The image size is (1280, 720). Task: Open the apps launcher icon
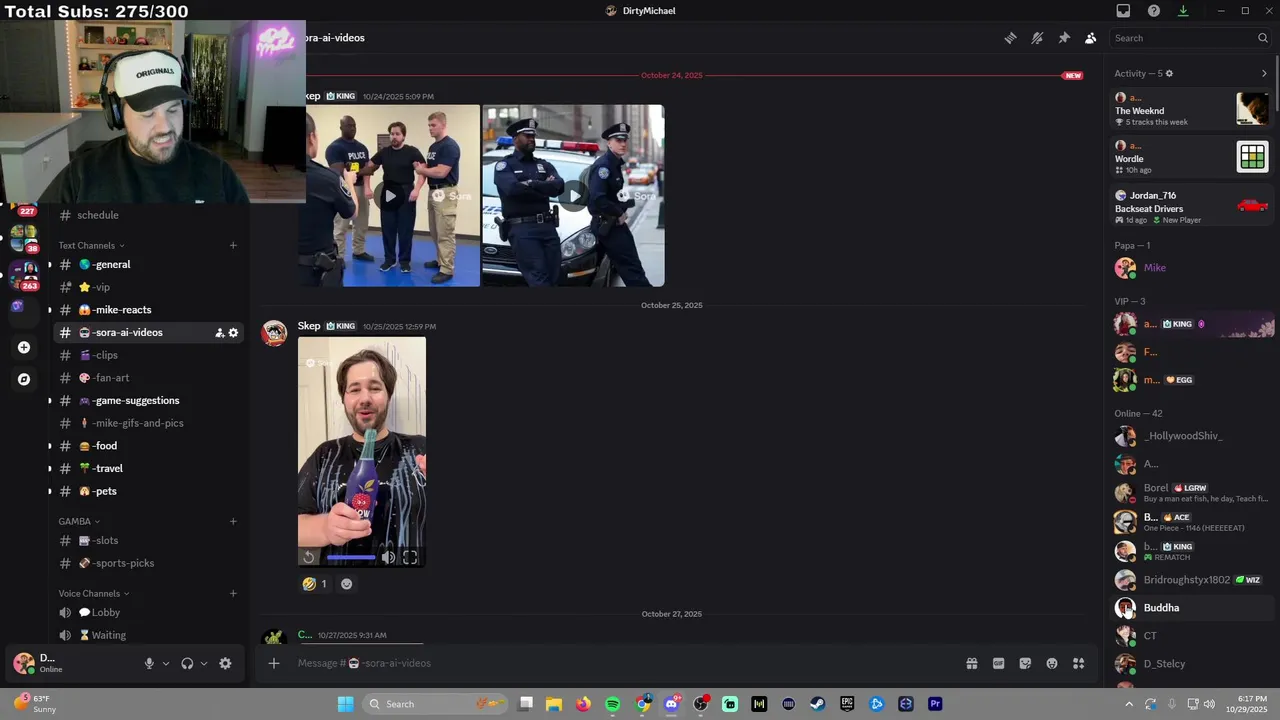pos(1079,663)
